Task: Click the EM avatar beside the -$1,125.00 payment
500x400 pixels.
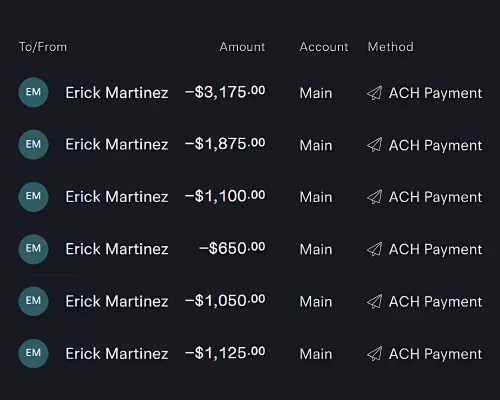Action: pyautogui.click(x=33, y=353)
